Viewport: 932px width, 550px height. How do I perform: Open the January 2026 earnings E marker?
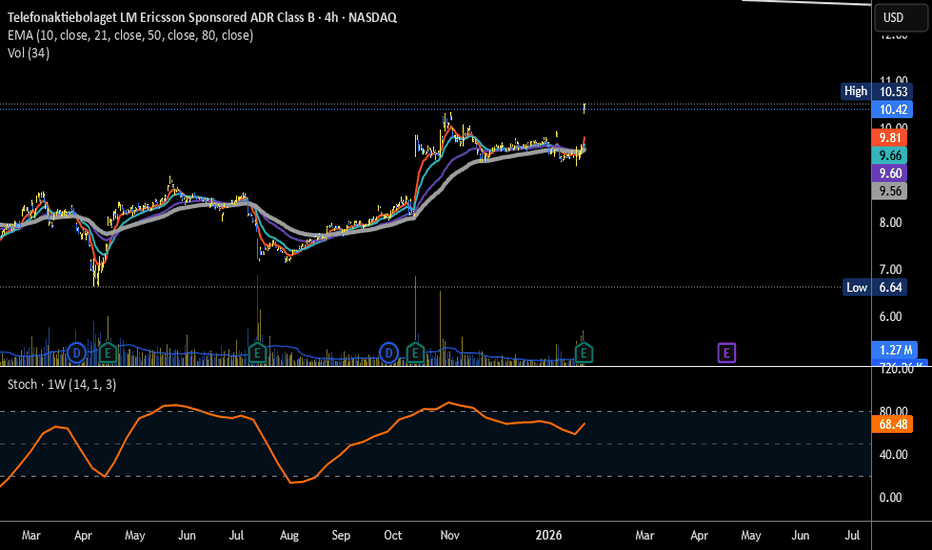click(584, 353)
